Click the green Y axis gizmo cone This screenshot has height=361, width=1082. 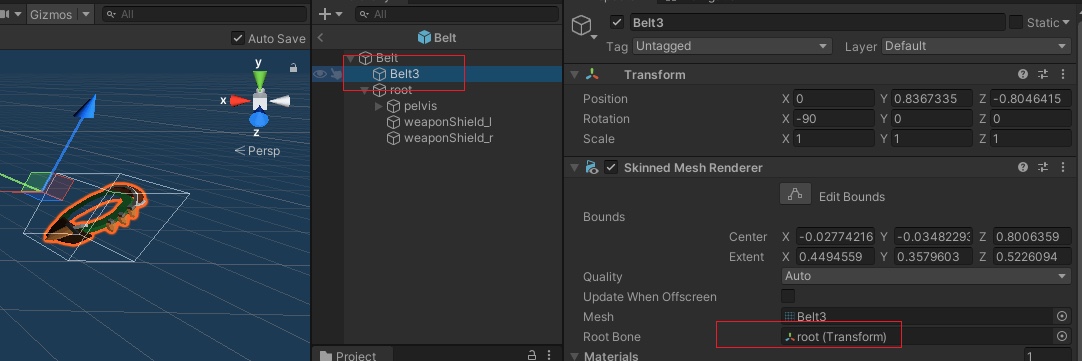coord(259,81)
